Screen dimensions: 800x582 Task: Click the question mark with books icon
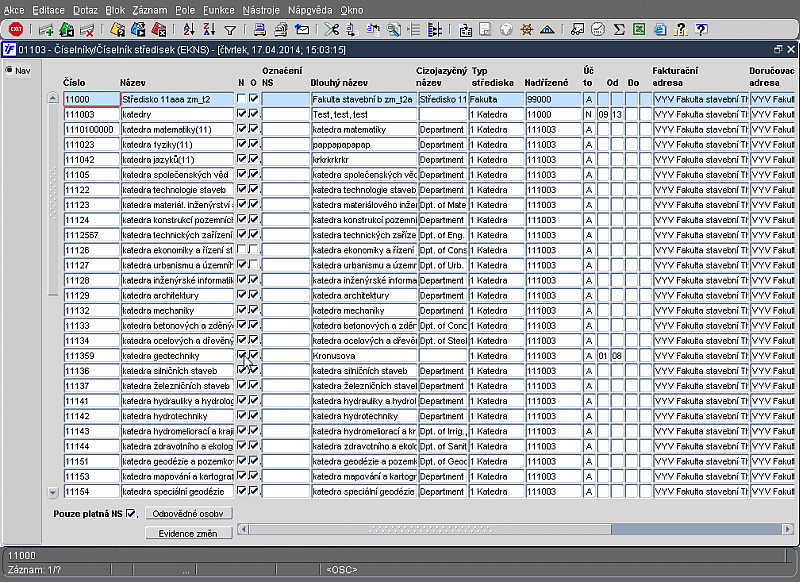(681, 30)
